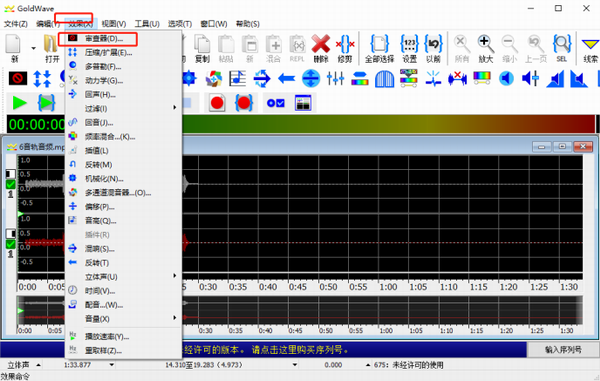Choose 回声(H) echo menu entry
600x381 pixels.
pos(123,94)
